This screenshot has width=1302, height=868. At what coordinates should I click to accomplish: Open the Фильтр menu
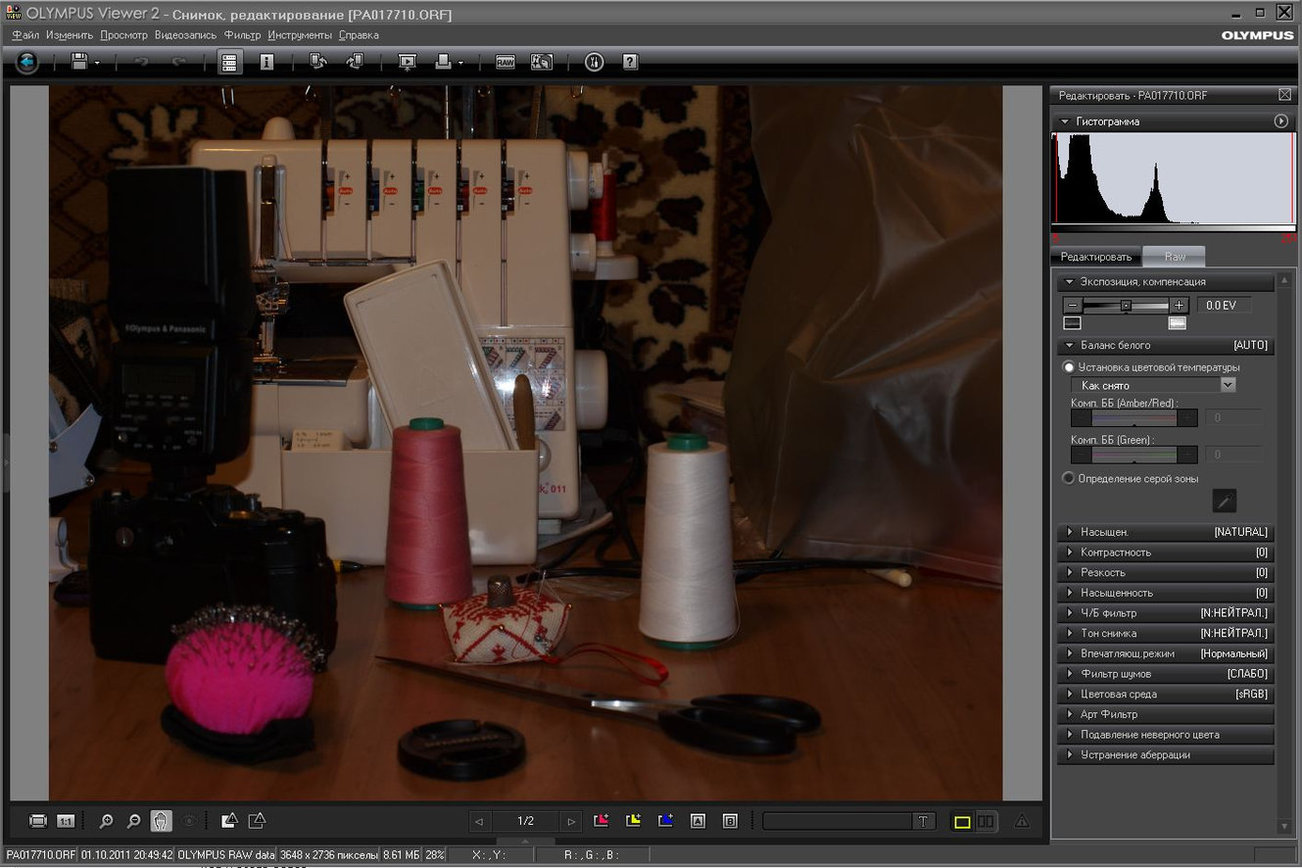pyautogui.click(x=242, y=35)
